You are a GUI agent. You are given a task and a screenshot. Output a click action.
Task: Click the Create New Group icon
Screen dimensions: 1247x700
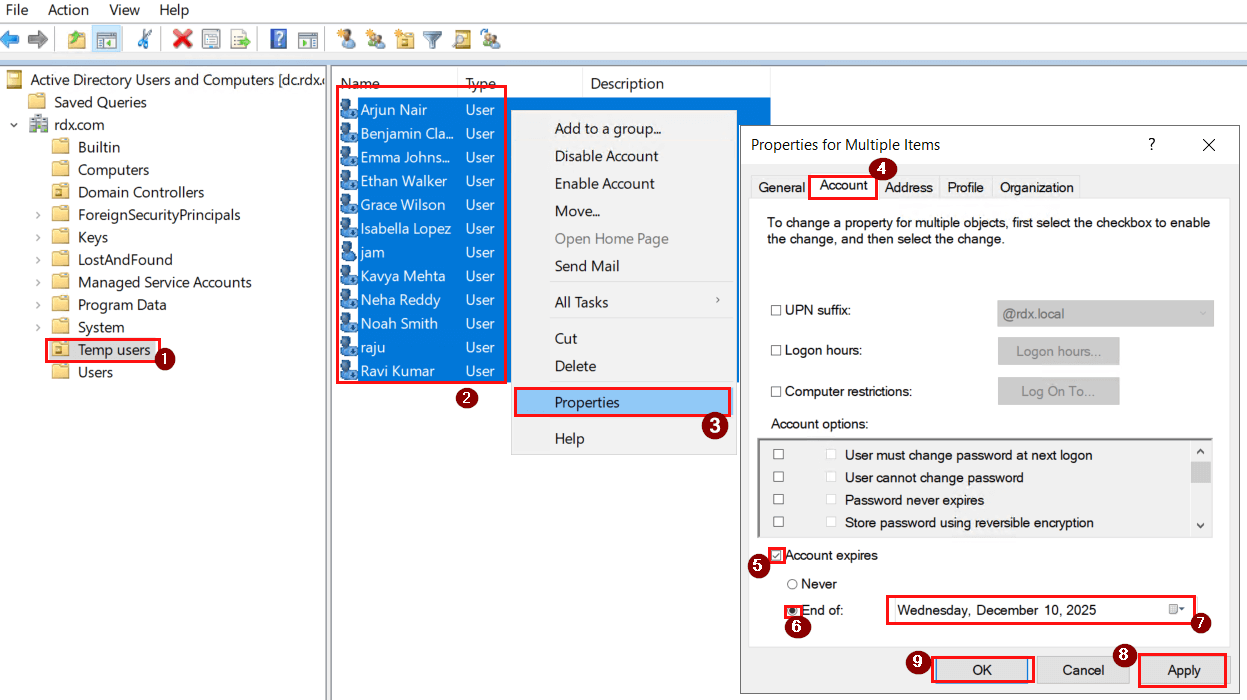tap(374, 39)
